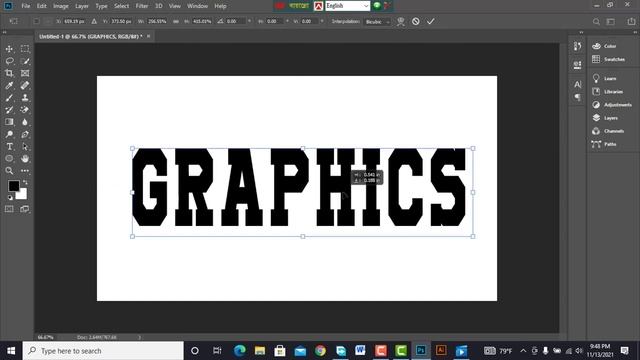Select the Clone Stamp tool
640x360 pixels.
click(25, 98)
